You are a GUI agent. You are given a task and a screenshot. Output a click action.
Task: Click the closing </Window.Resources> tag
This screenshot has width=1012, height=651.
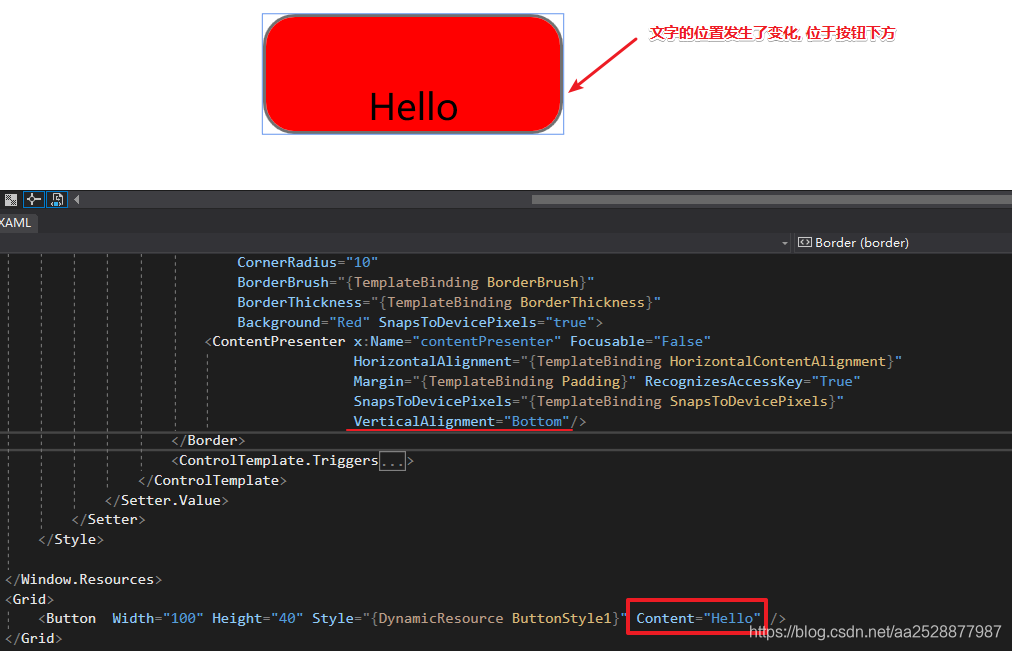(x=83, y=579)
